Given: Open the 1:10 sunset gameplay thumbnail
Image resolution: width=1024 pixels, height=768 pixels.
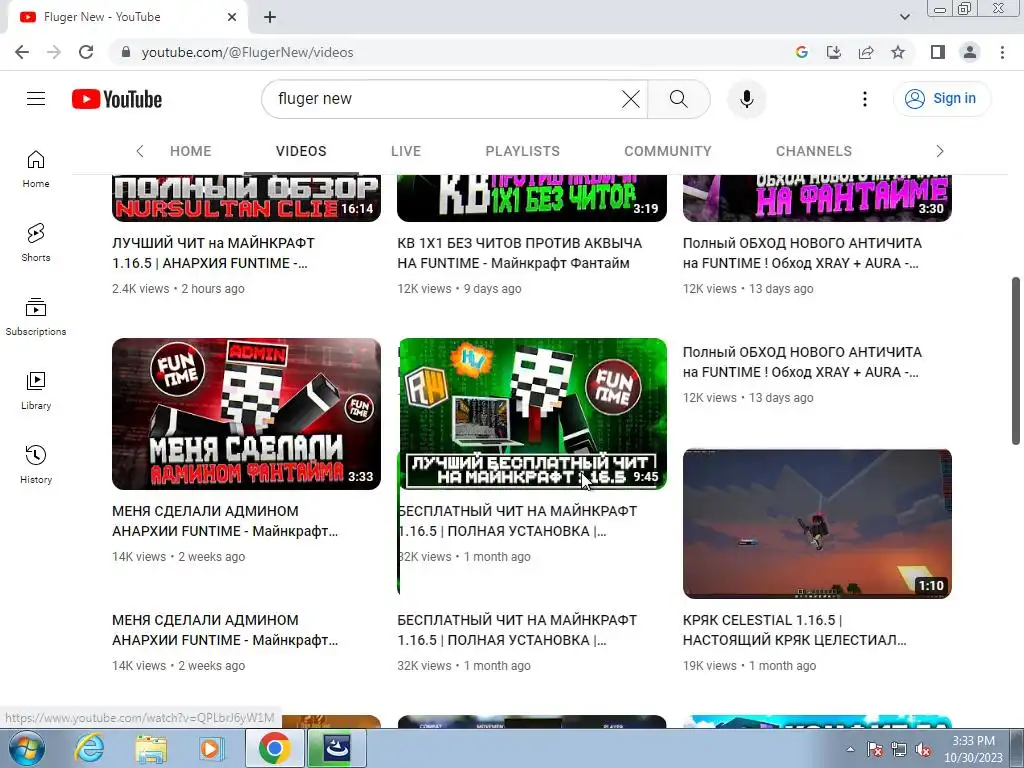Looking at the screenshot, I should point(817,524).
